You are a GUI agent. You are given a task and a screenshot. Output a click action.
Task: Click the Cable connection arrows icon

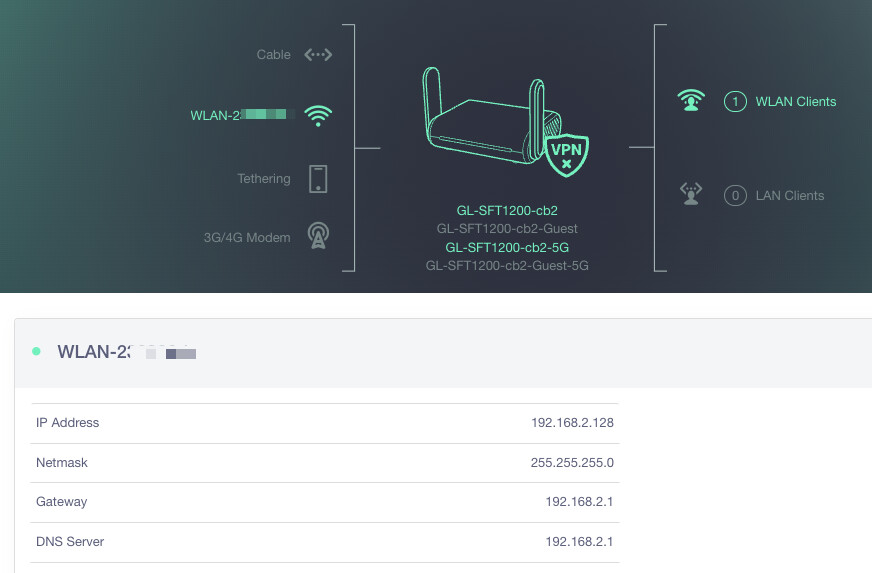click(318, 55)
